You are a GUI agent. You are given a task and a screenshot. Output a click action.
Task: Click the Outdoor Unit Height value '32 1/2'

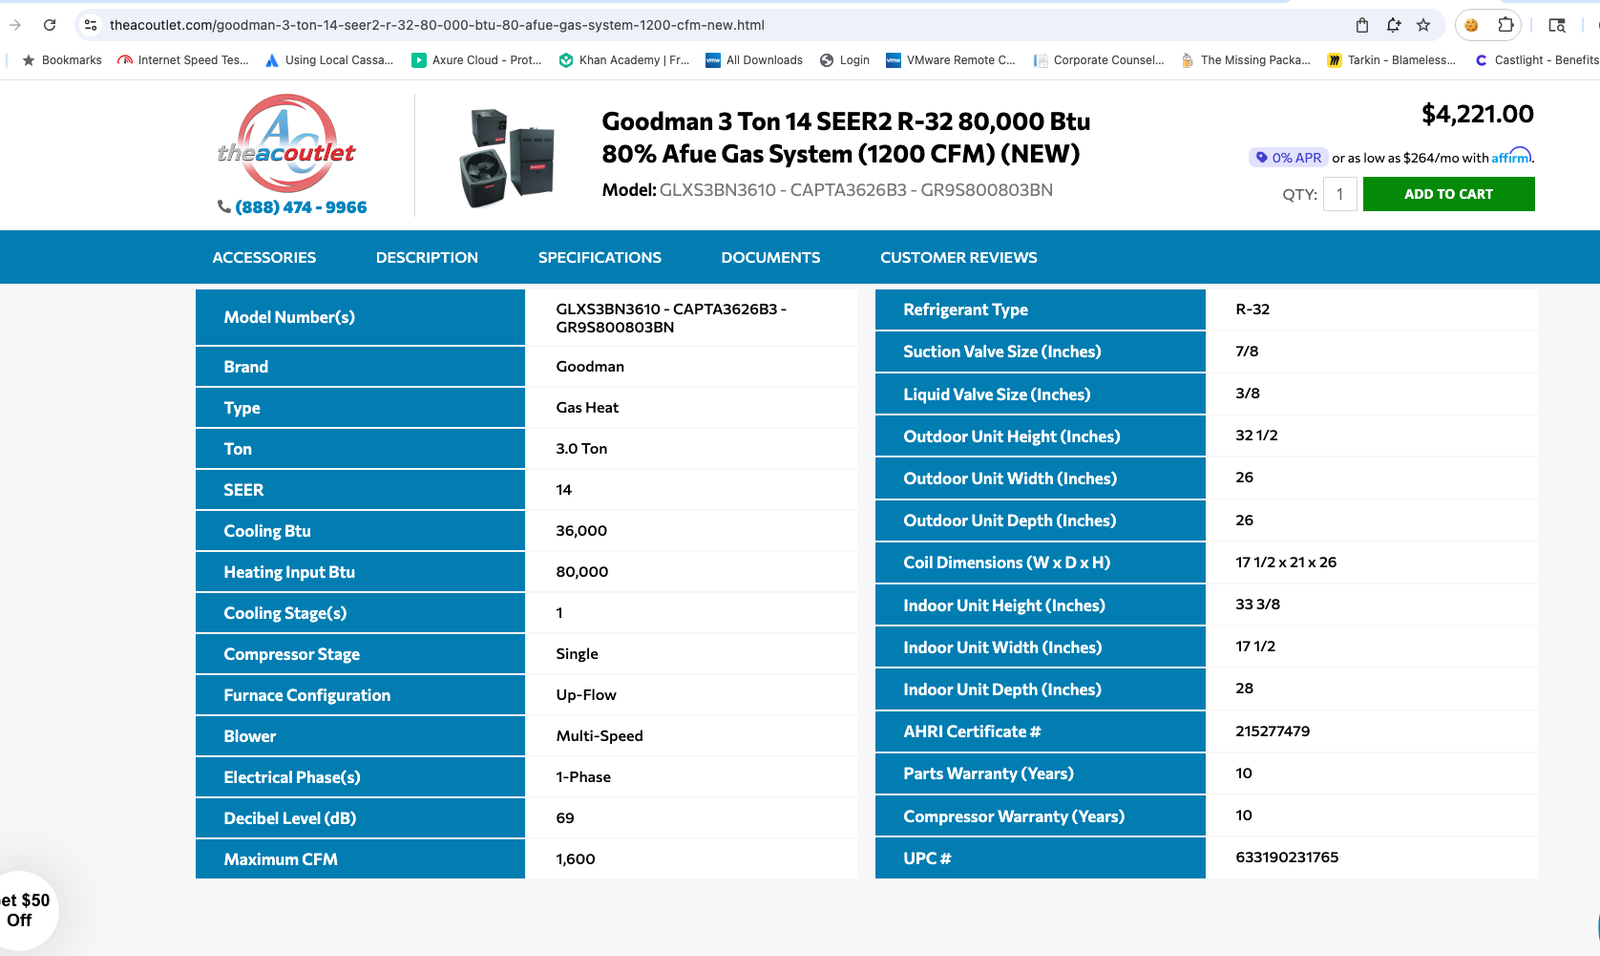(1257, 435)
